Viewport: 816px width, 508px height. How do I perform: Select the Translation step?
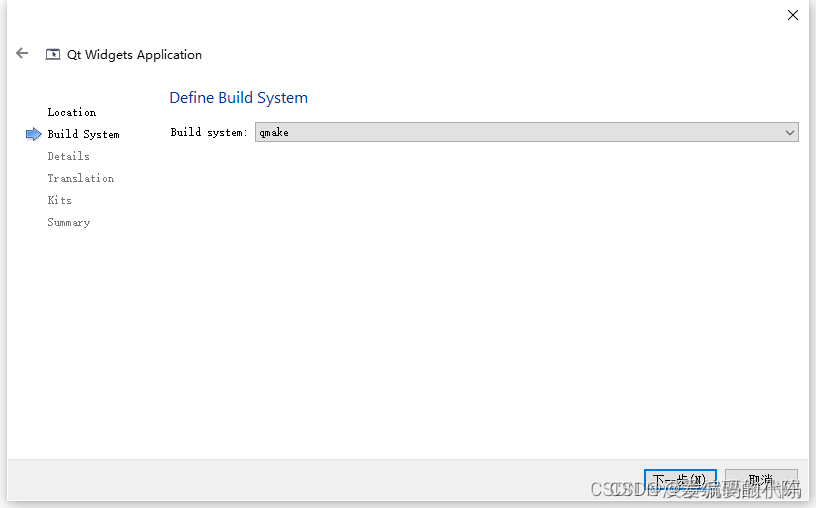(x=81, y=179)
